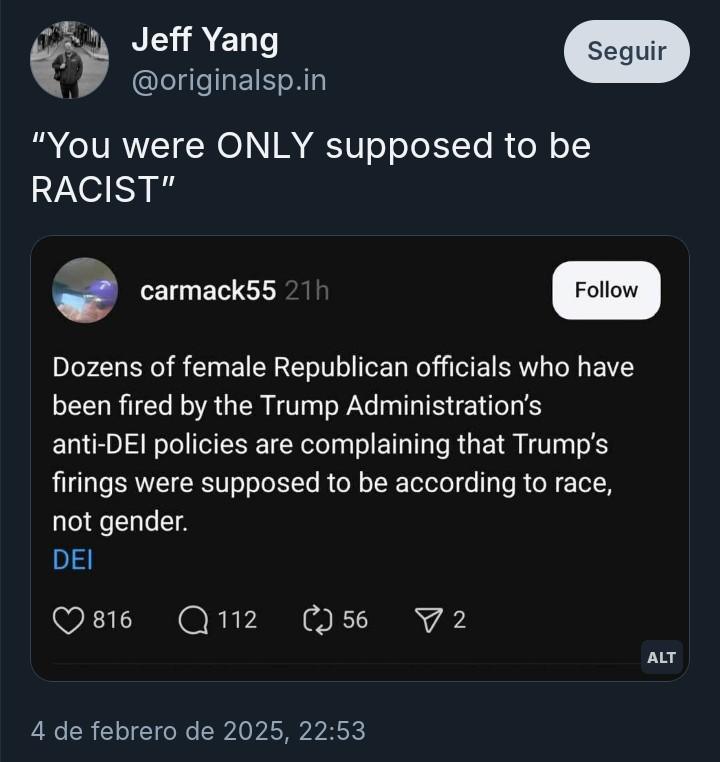Open the @originalsp.in handle link
The width and height of the screenshot is (720, 762).
(x=229, y=81)
